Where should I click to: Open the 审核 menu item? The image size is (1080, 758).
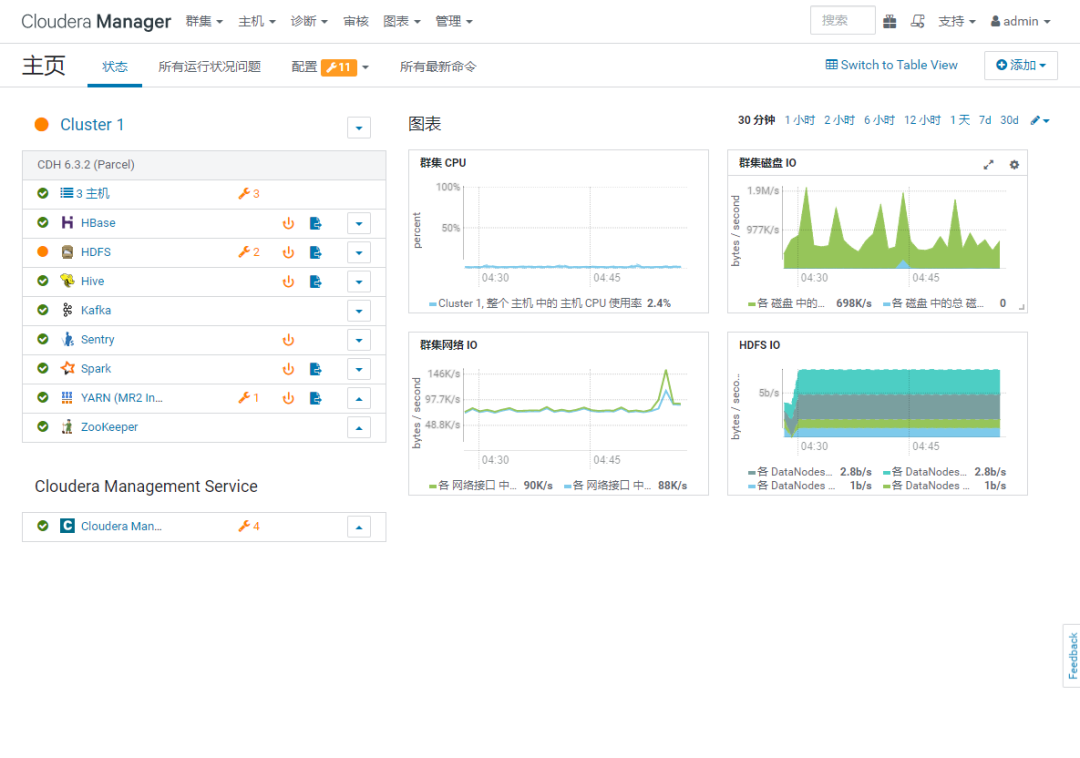356,21
